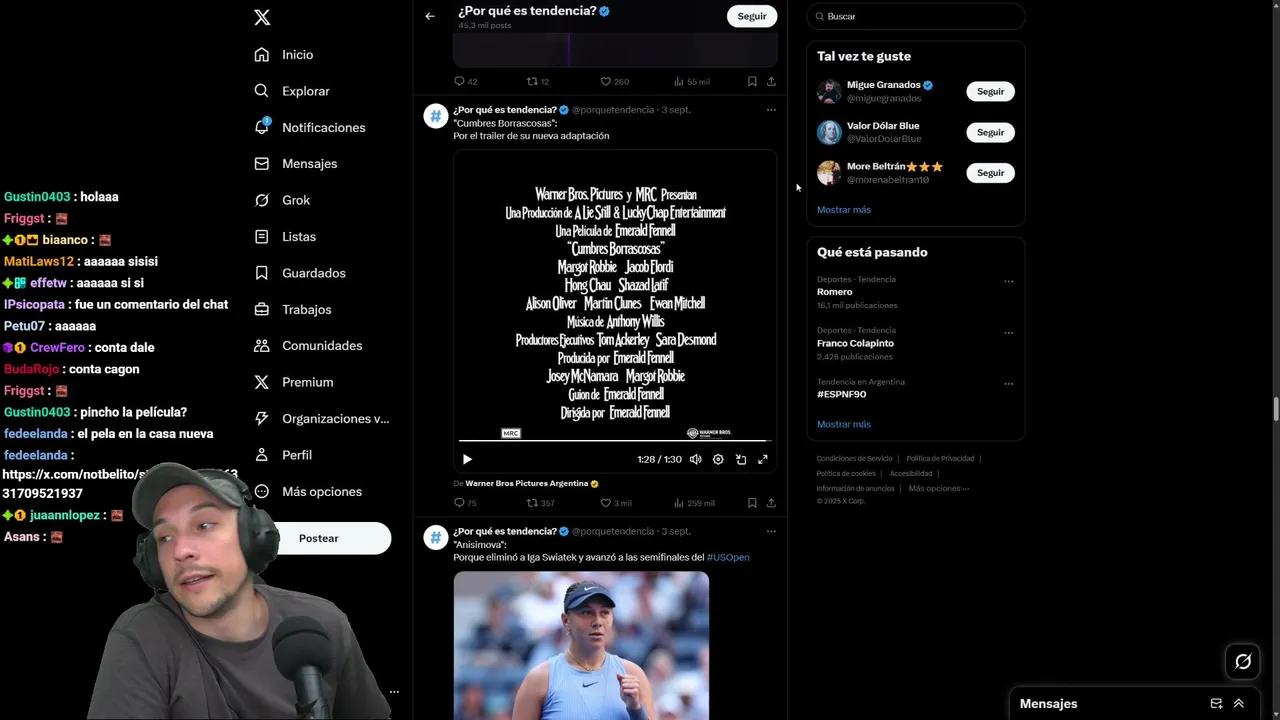The width and height of the screenshot is (1280, 720).
Task: Click the Premium X icon
Action: 262,382
